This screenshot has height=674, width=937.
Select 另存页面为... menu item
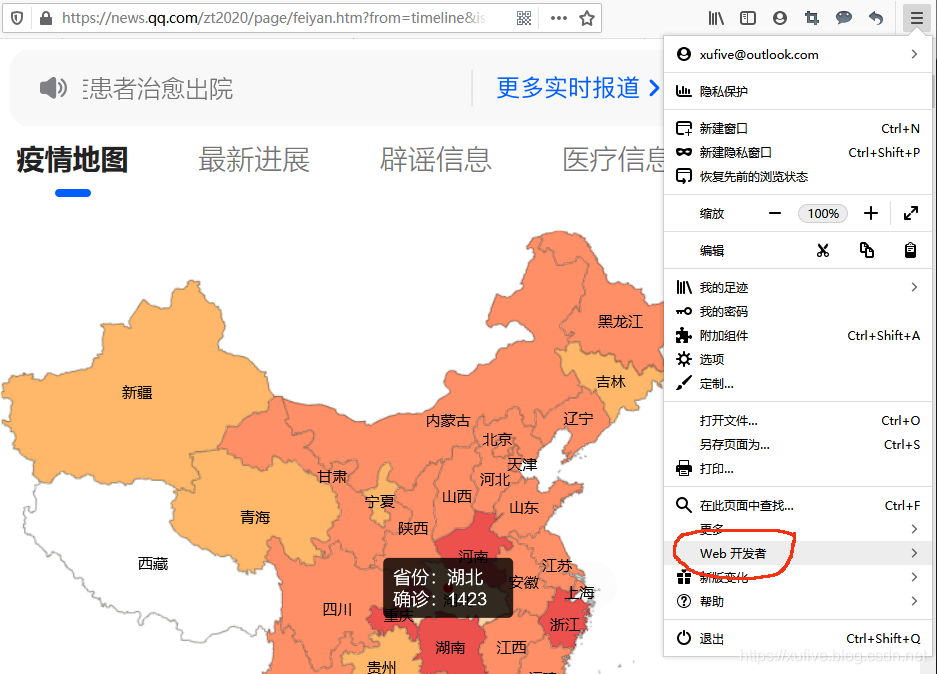click(798, 445)
